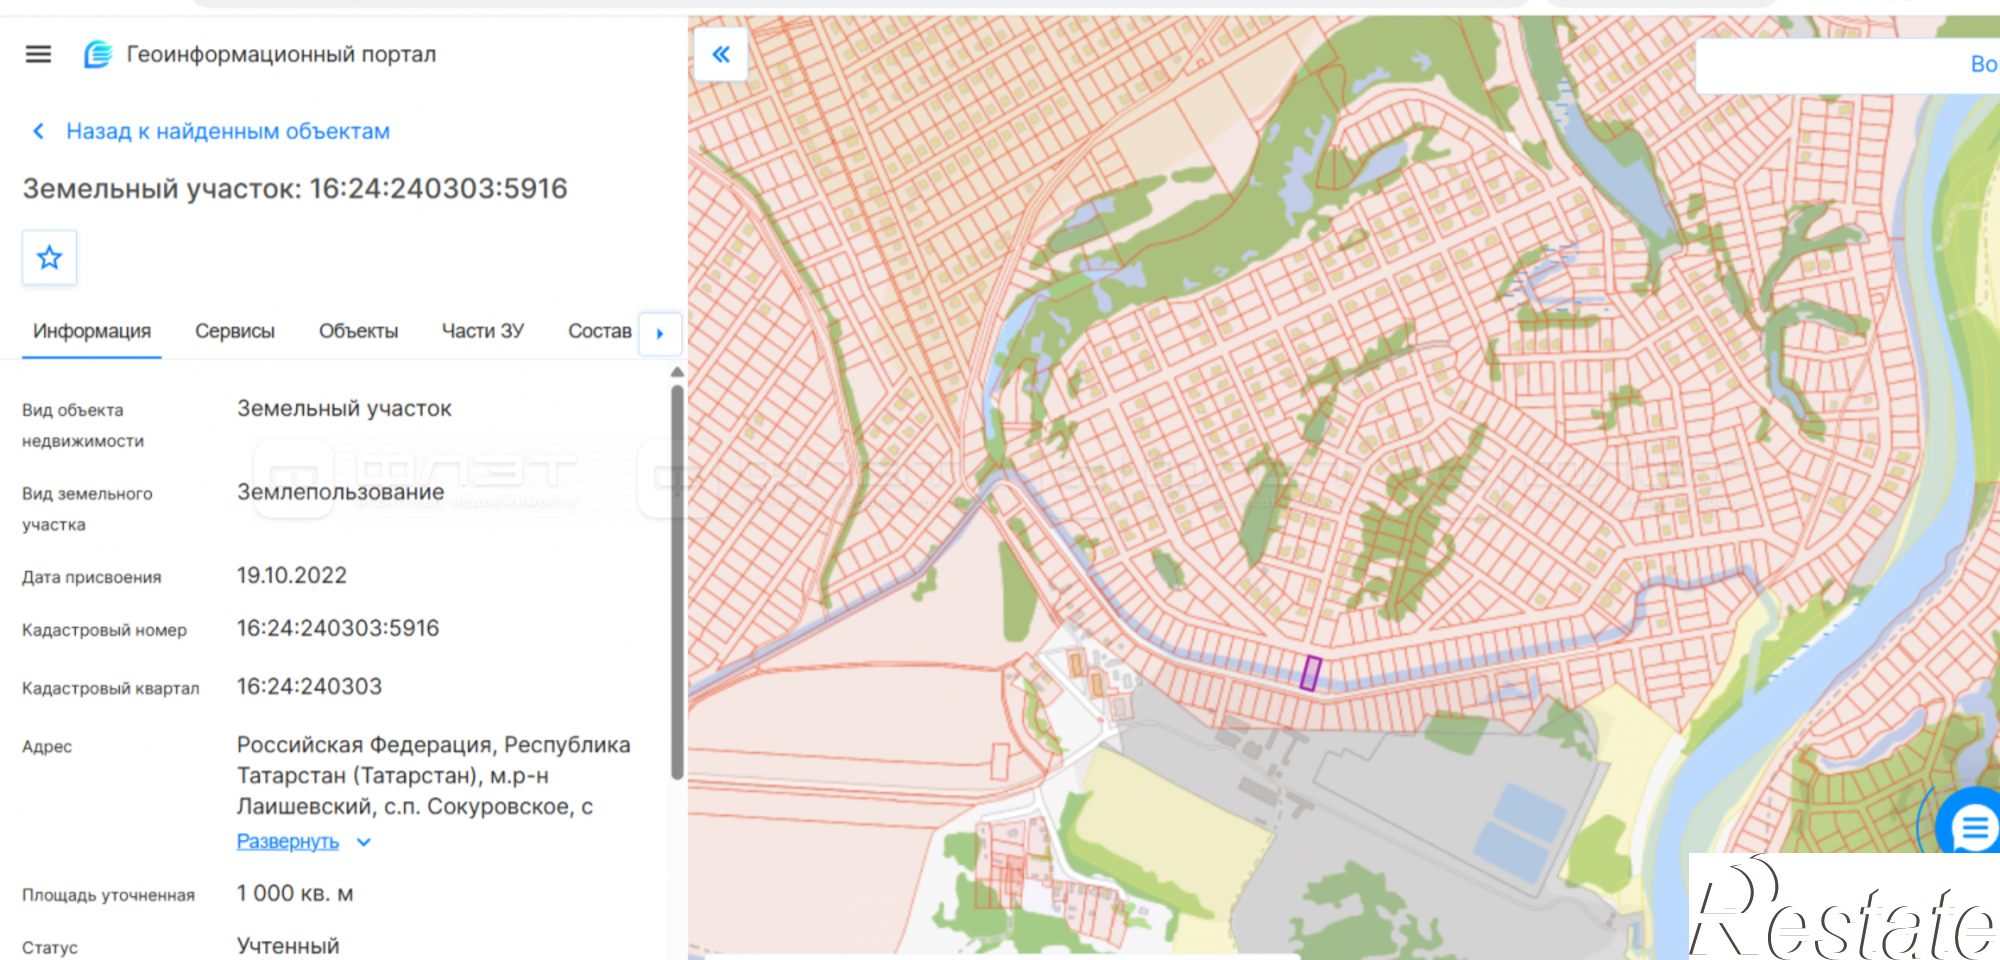This screenshot has width=2000, height=960.
Task: Click the Адрес label
Action: point(47,747)
